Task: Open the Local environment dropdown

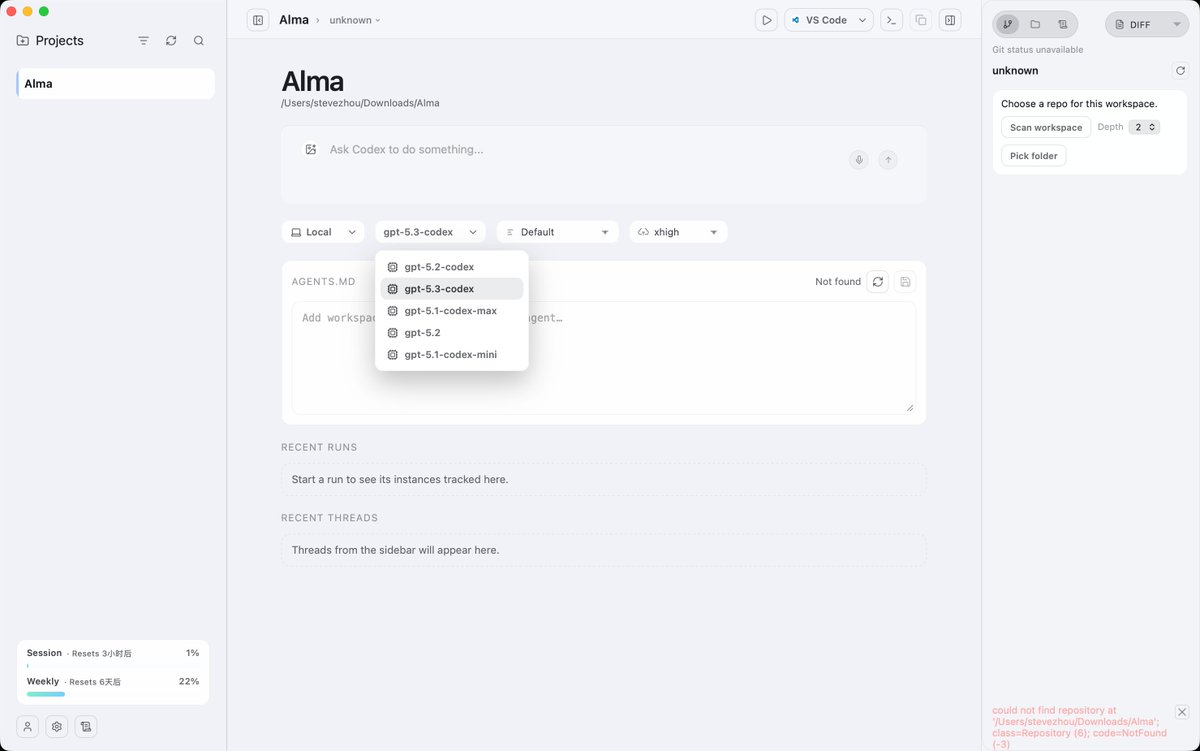Action: pyautogui.click(x=322, y=232)
